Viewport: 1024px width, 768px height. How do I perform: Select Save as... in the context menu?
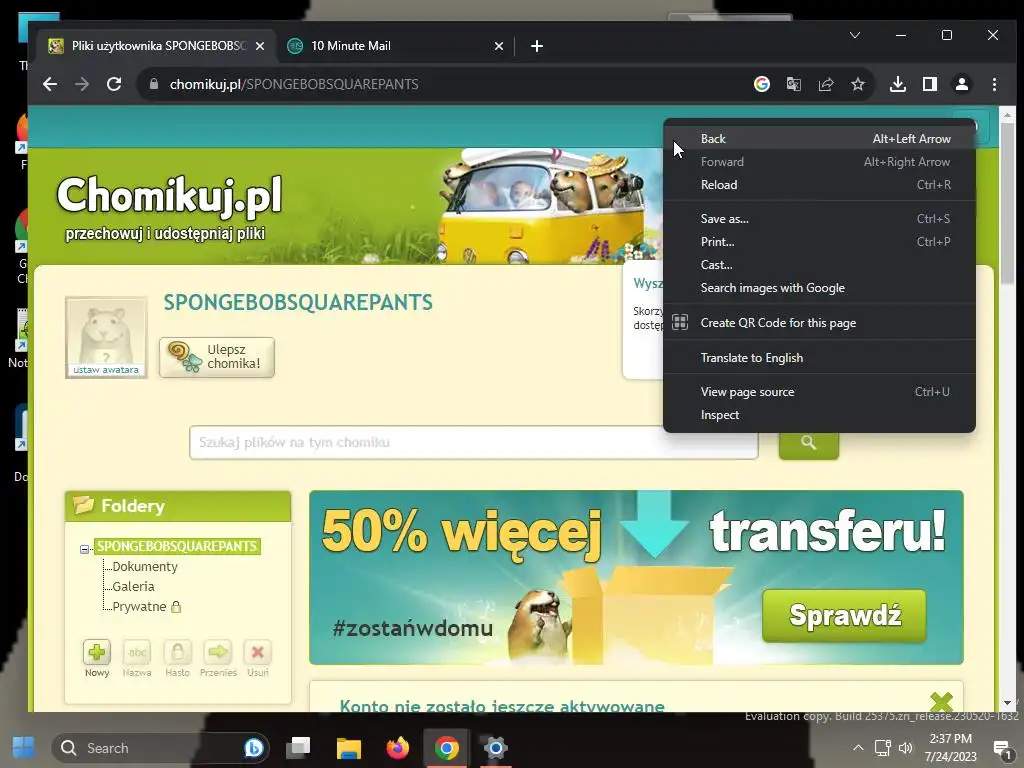819,219
